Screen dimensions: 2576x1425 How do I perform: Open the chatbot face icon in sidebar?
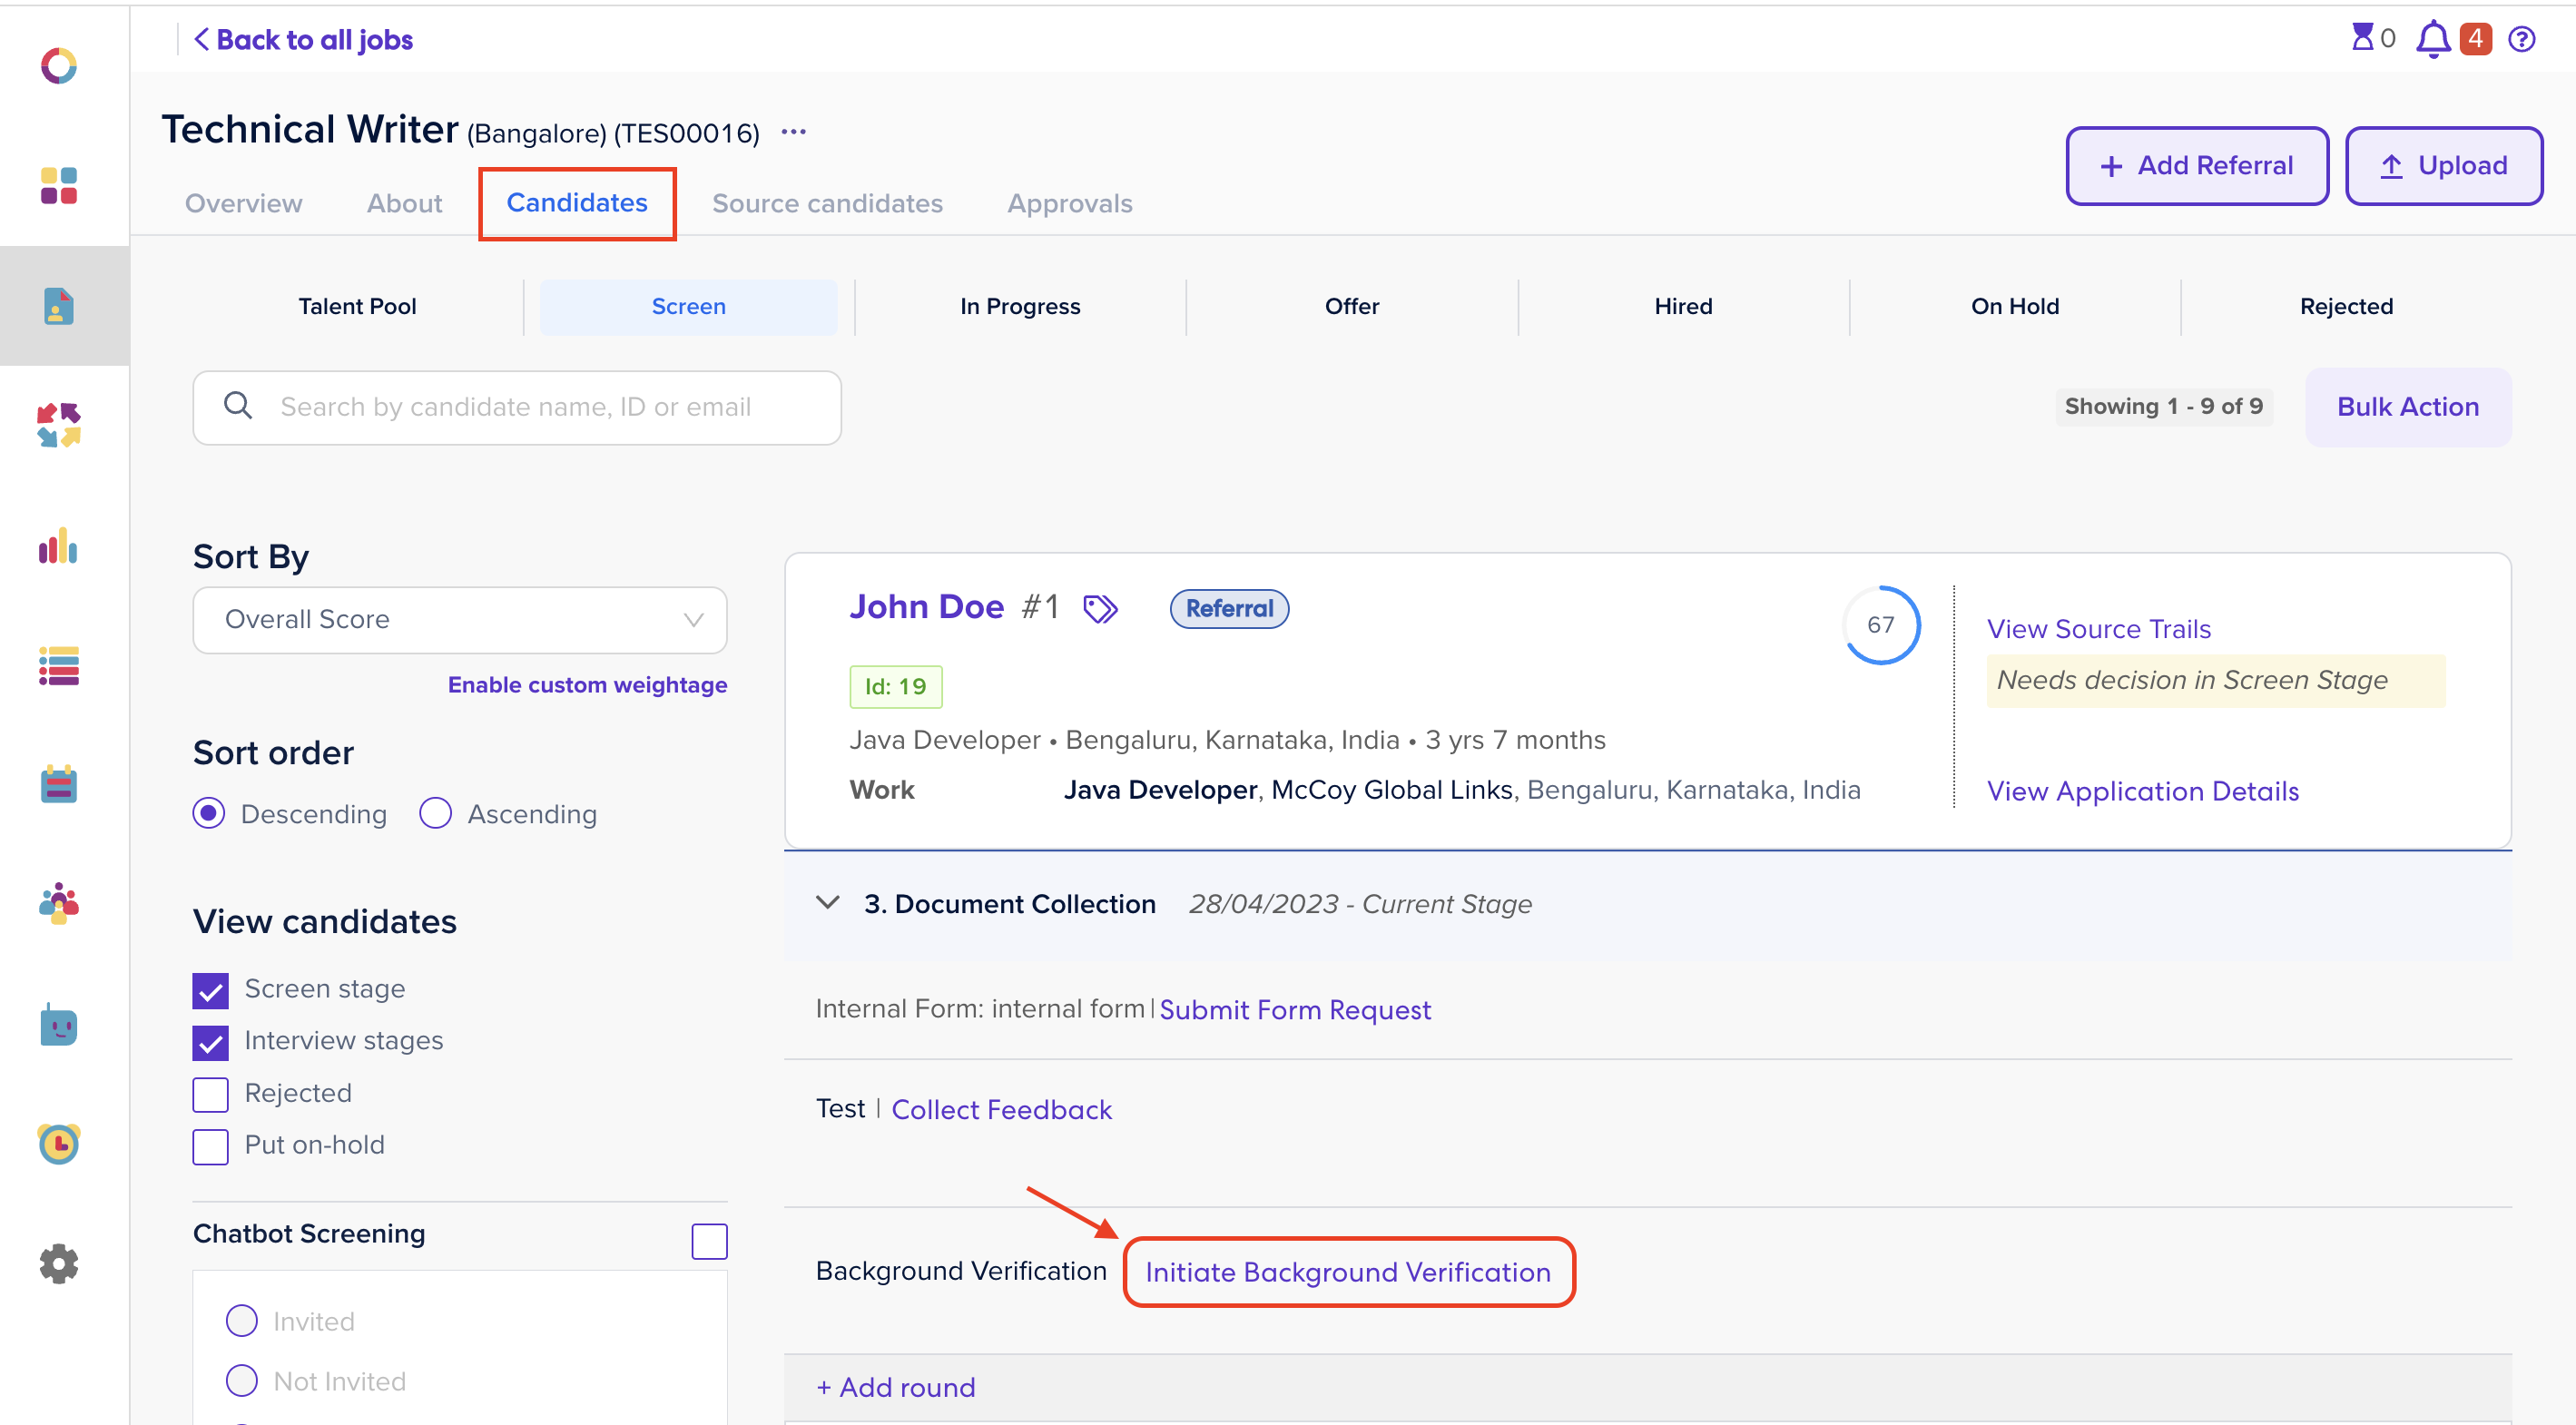(x=58, y=1025)
